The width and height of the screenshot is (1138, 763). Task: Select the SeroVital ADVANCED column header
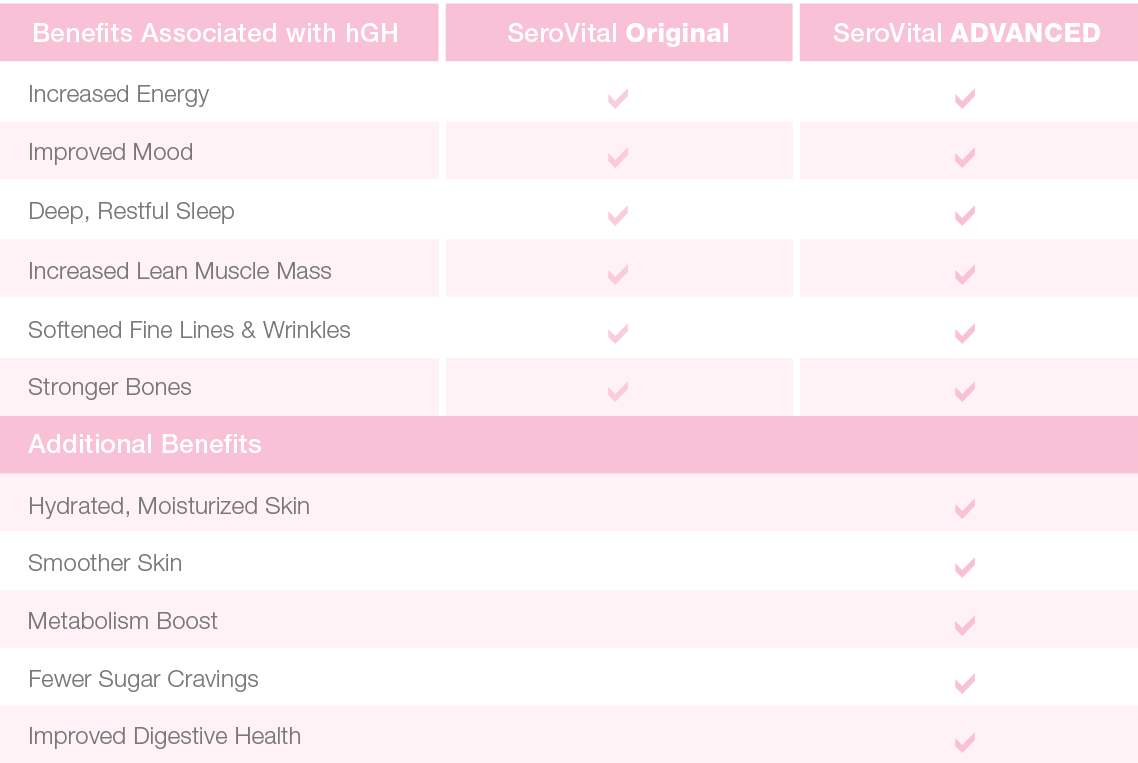point(967,33)
